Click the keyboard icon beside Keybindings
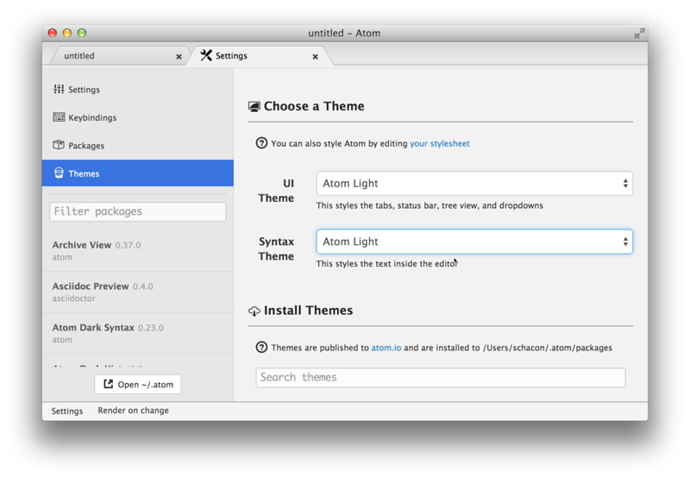 [x=59, y=118]
